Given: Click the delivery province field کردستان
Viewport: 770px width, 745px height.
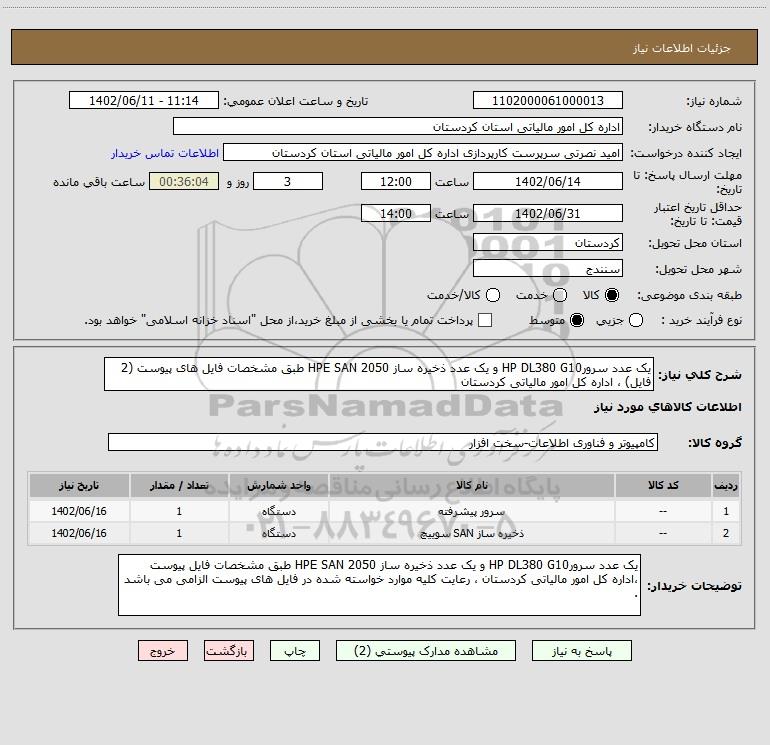Looking at the screenshot, I should coord(548,243).
